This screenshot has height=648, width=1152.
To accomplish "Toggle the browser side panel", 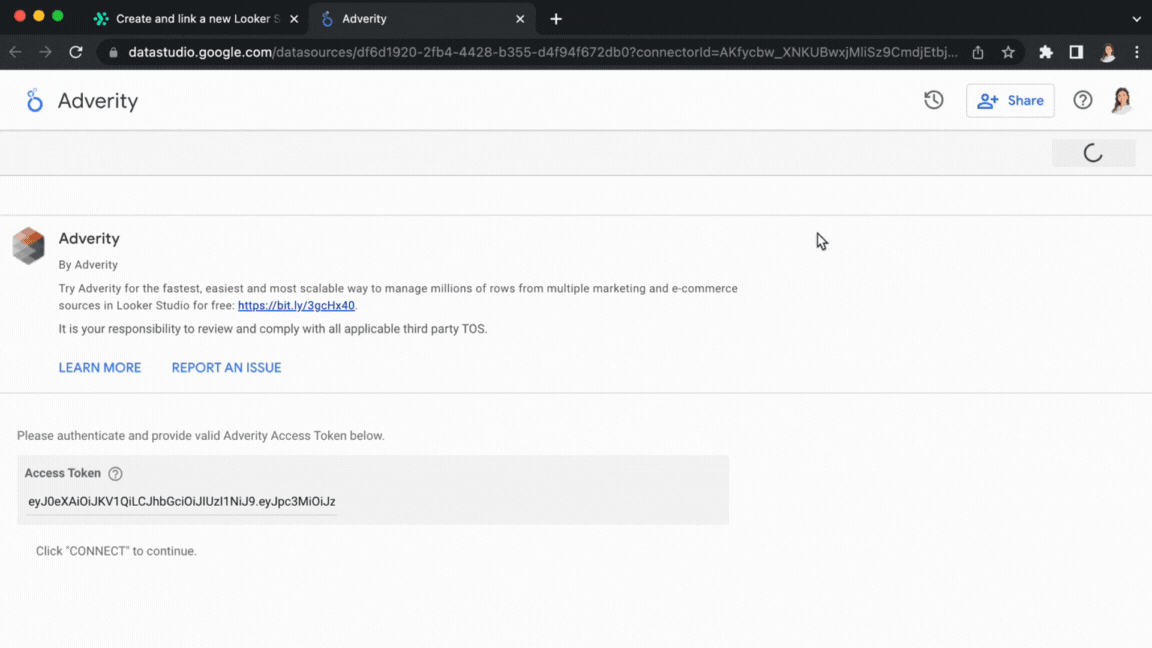I will click(1076, 52).
